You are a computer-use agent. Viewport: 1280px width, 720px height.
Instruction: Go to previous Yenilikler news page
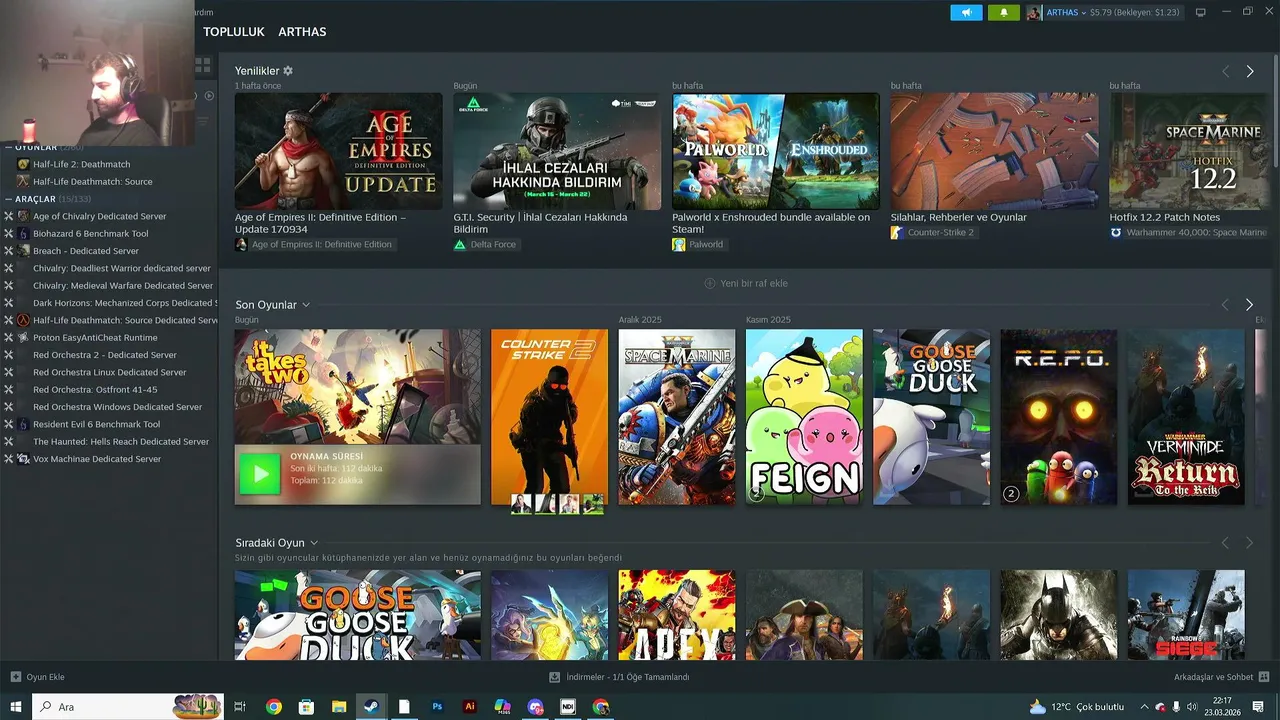click(1225, 71)
